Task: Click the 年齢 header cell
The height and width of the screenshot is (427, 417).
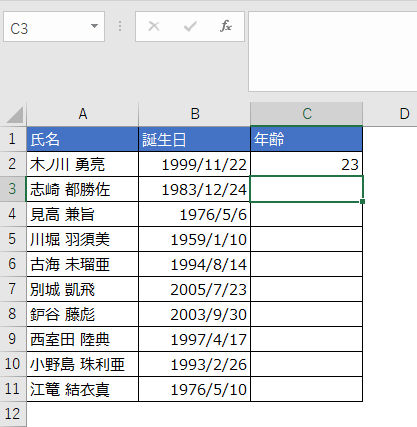Action: pos(307,139)
